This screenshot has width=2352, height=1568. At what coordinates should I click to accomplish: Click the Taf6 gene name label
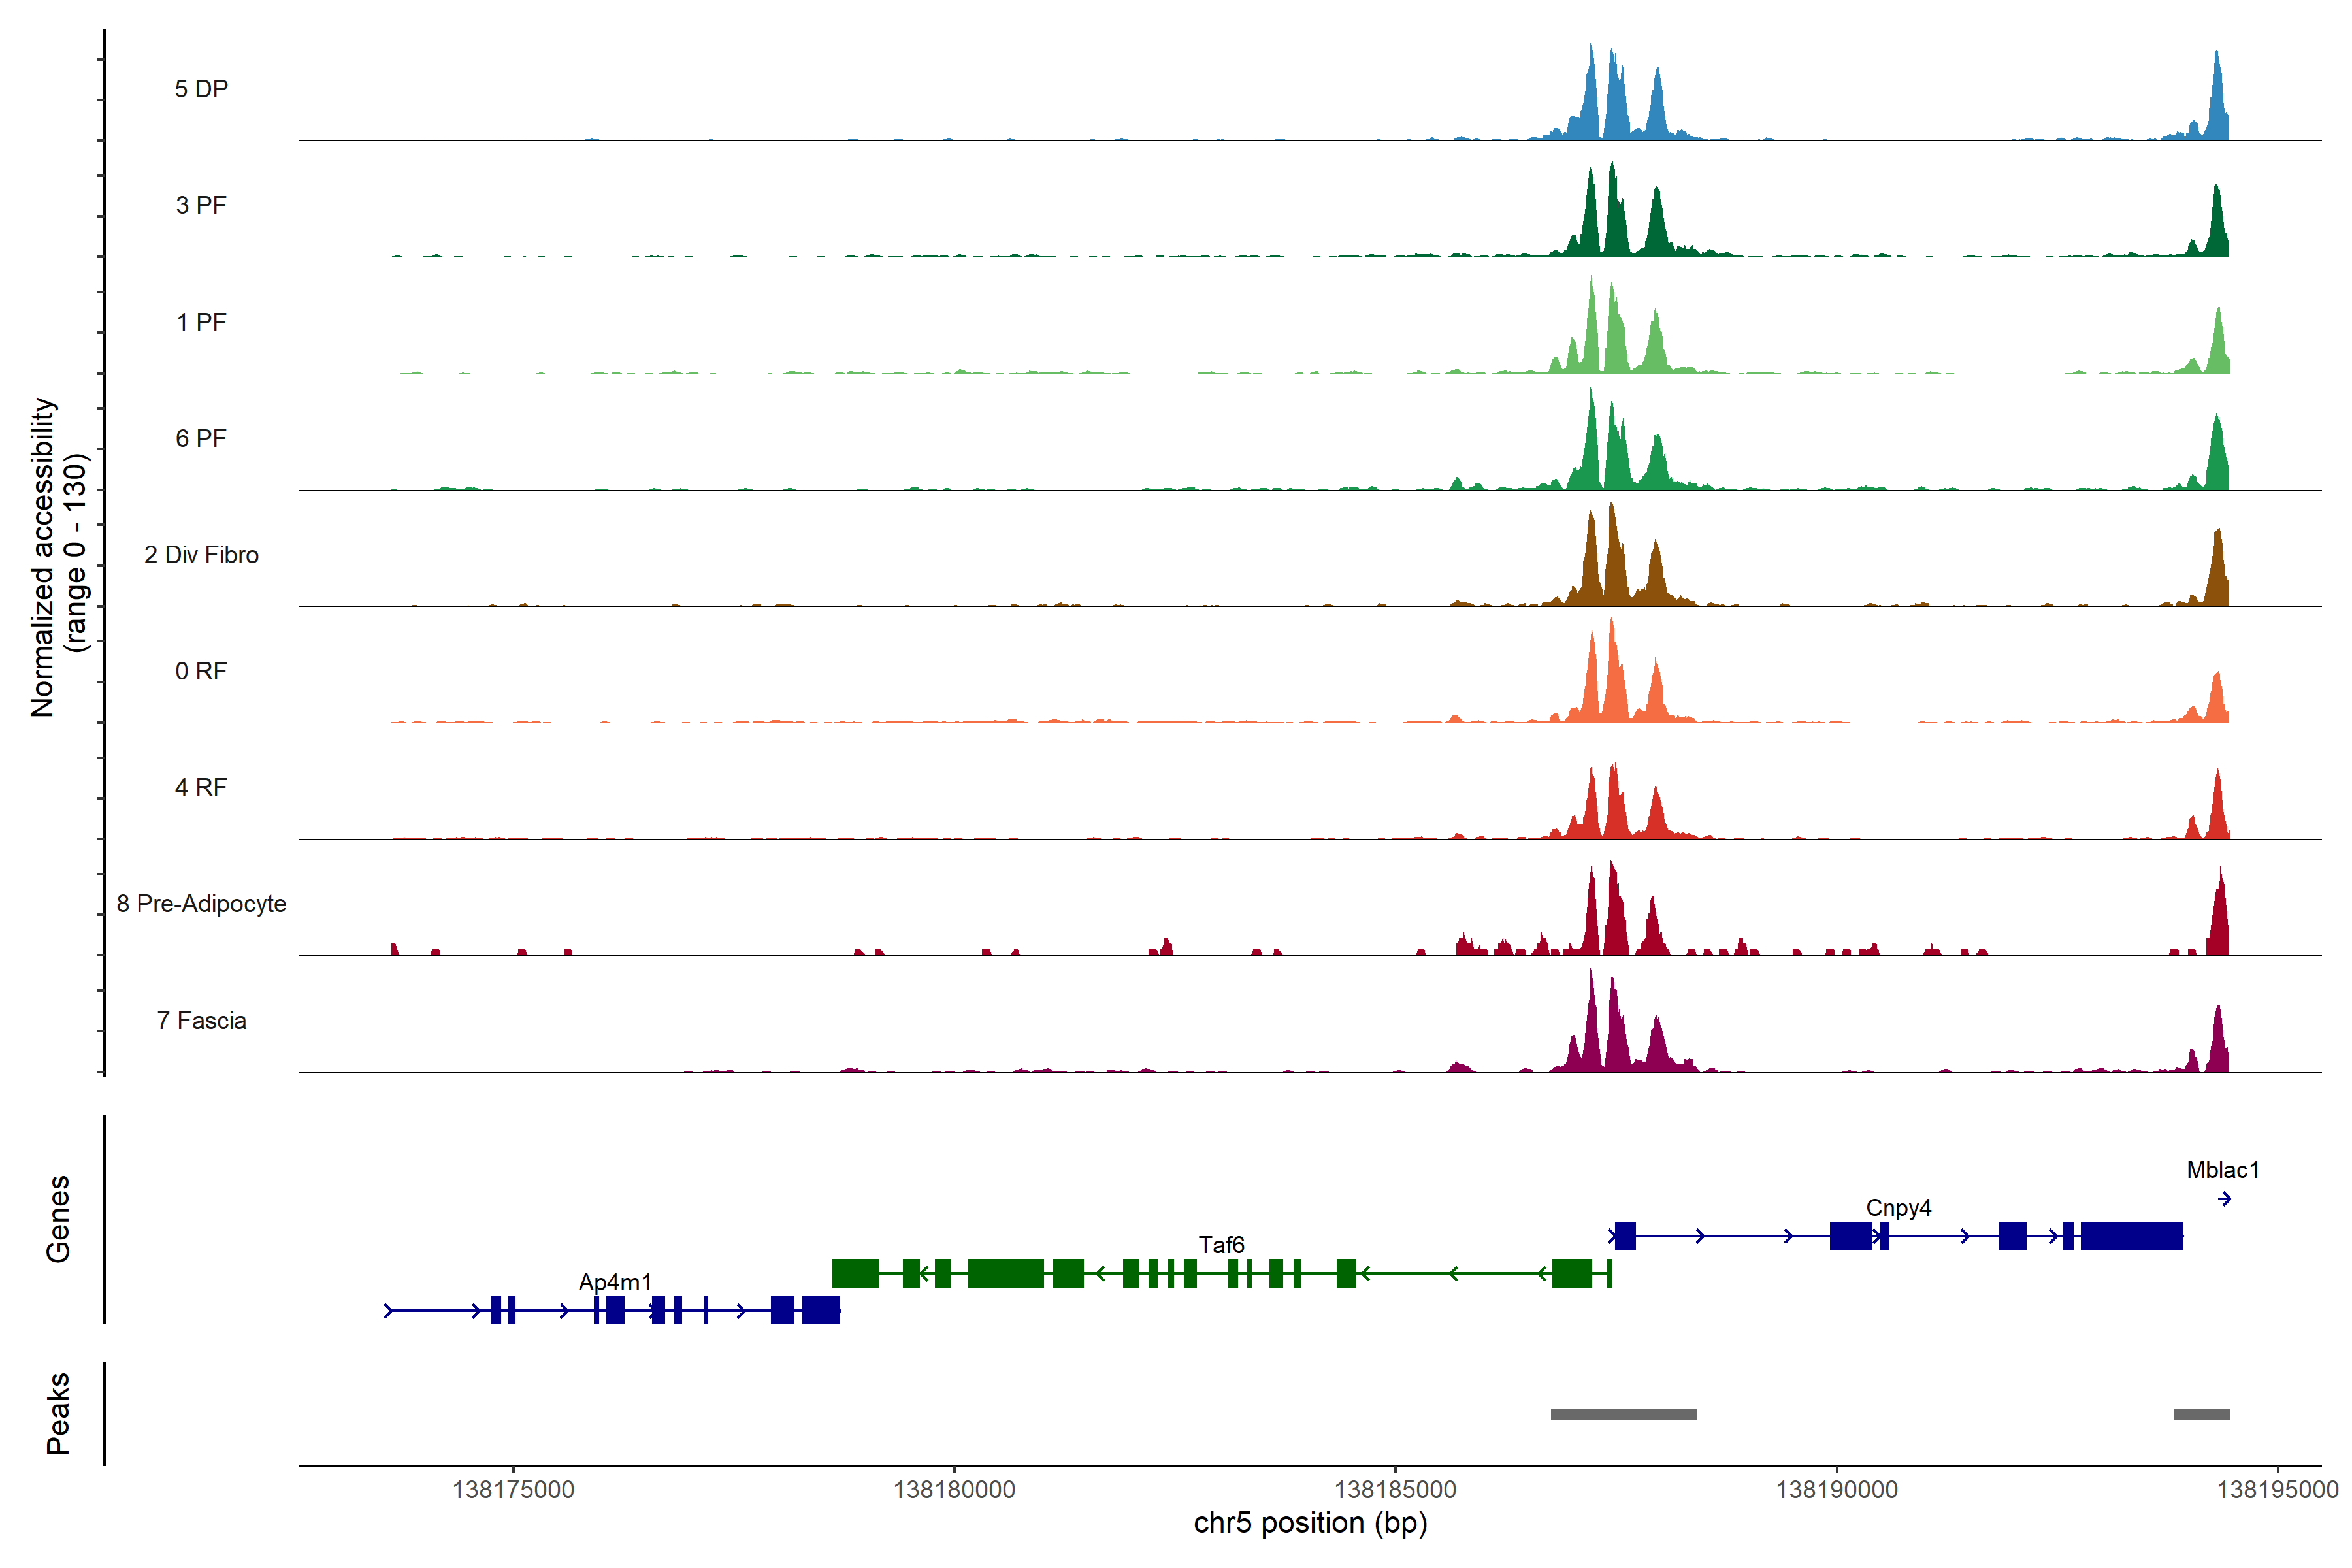point(1221,1245)
